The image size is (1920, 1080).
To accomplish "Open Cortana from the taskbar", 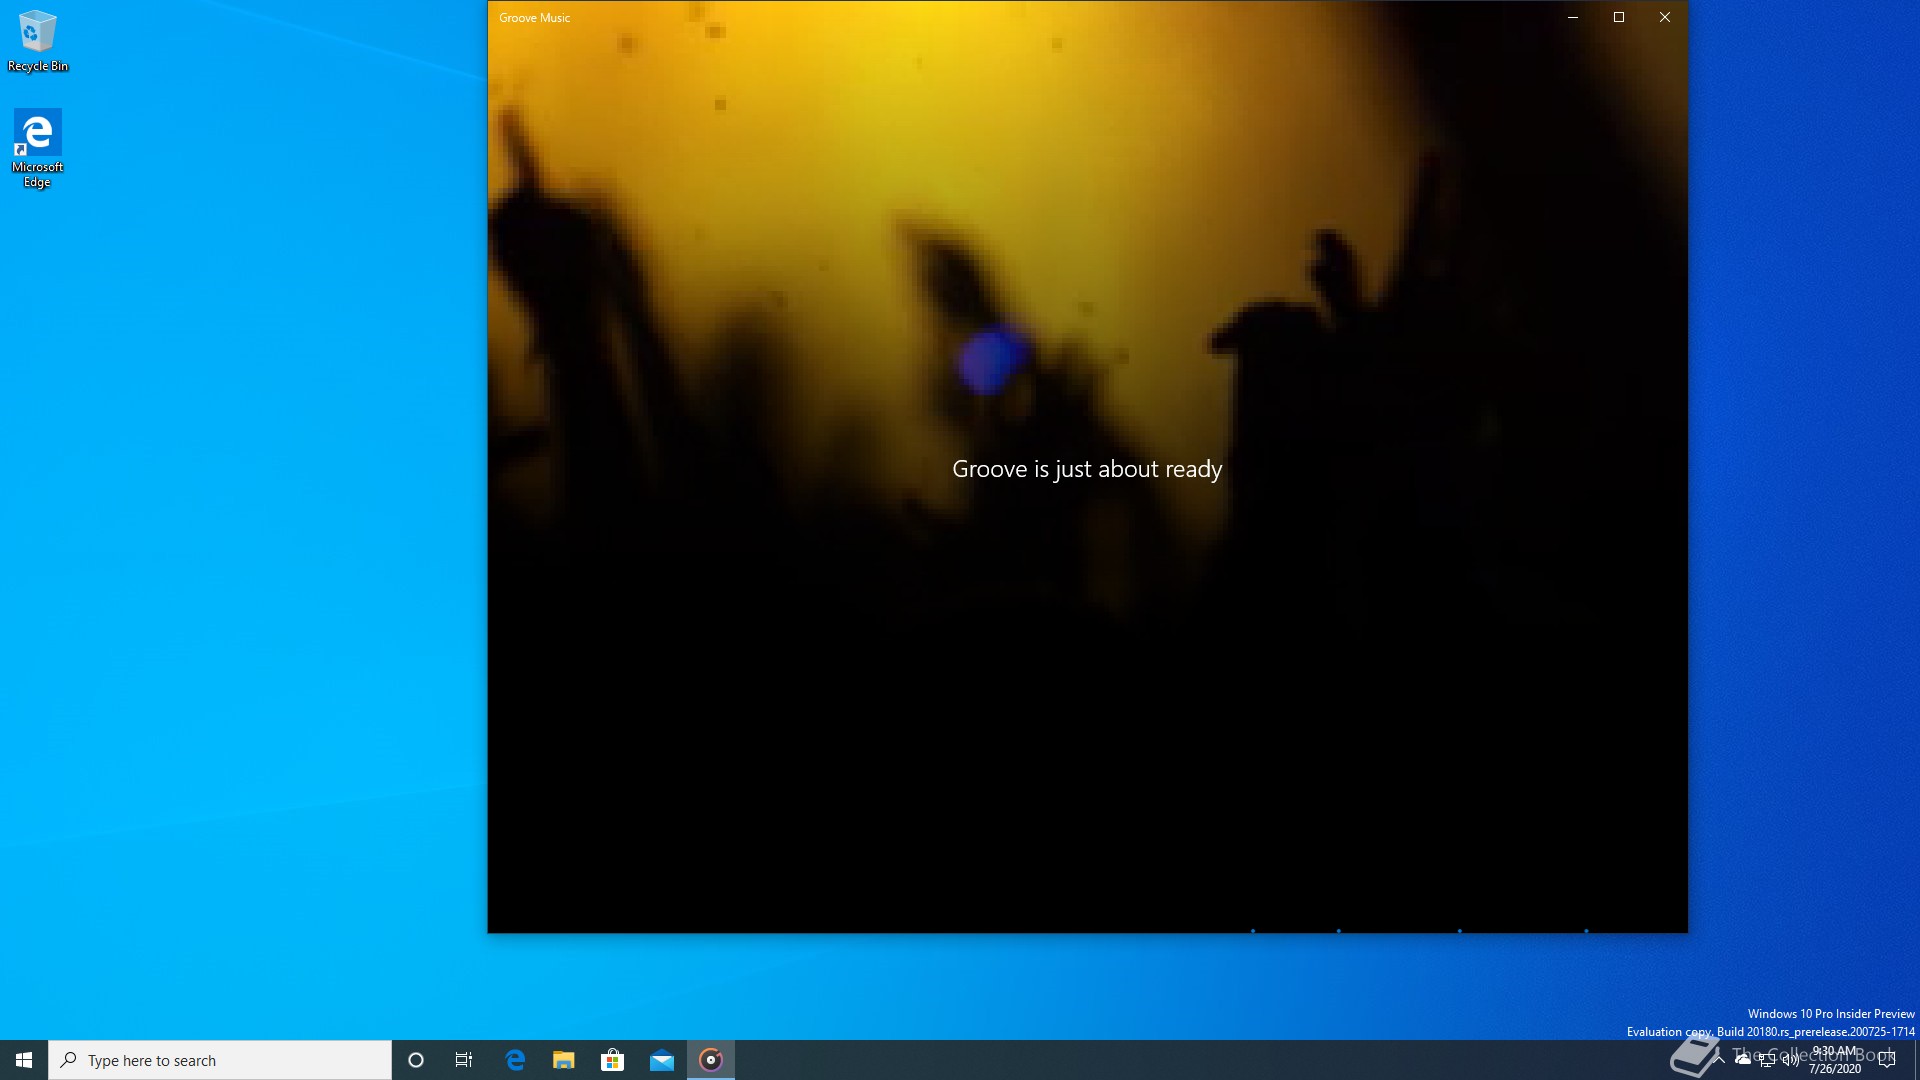I will tap(416, 1060).
